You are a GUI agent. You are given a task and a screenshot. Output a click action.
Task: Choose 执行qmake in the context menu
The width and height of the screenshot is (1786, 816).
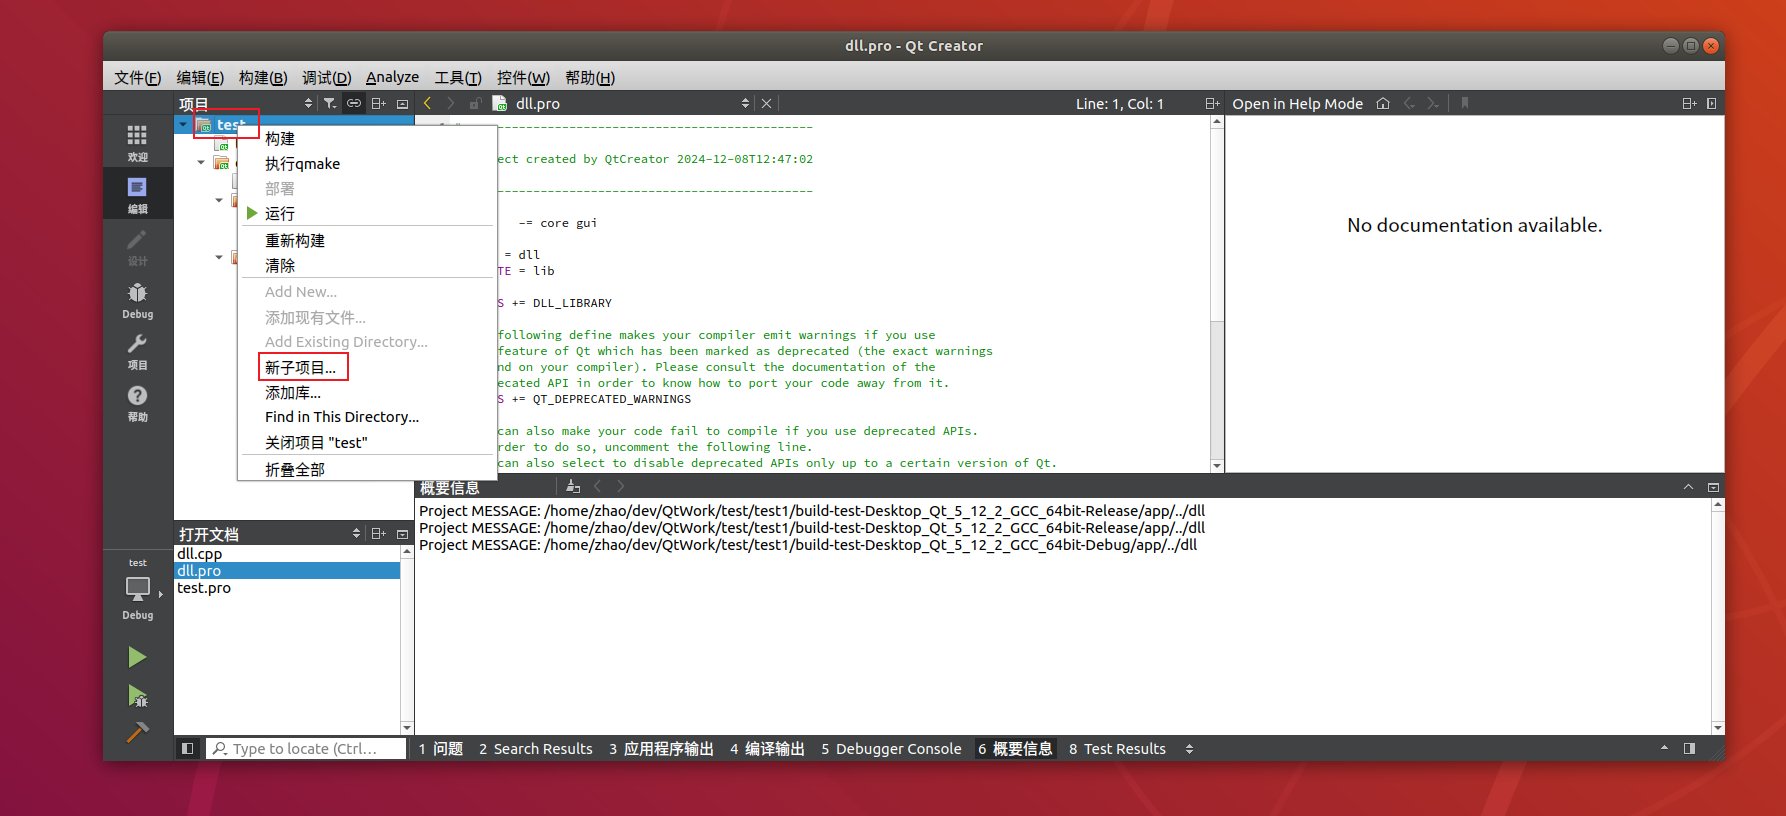pyautogui.click(x=367, y=164)
